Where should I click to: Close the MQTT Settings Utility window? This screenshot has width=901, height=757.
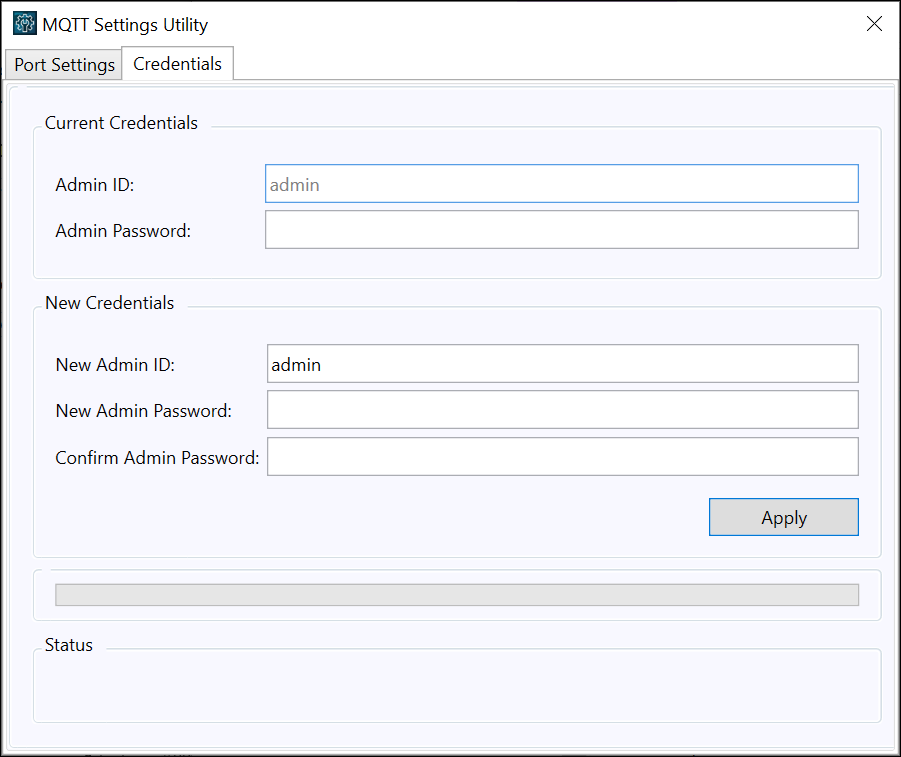tap(874, 24)
